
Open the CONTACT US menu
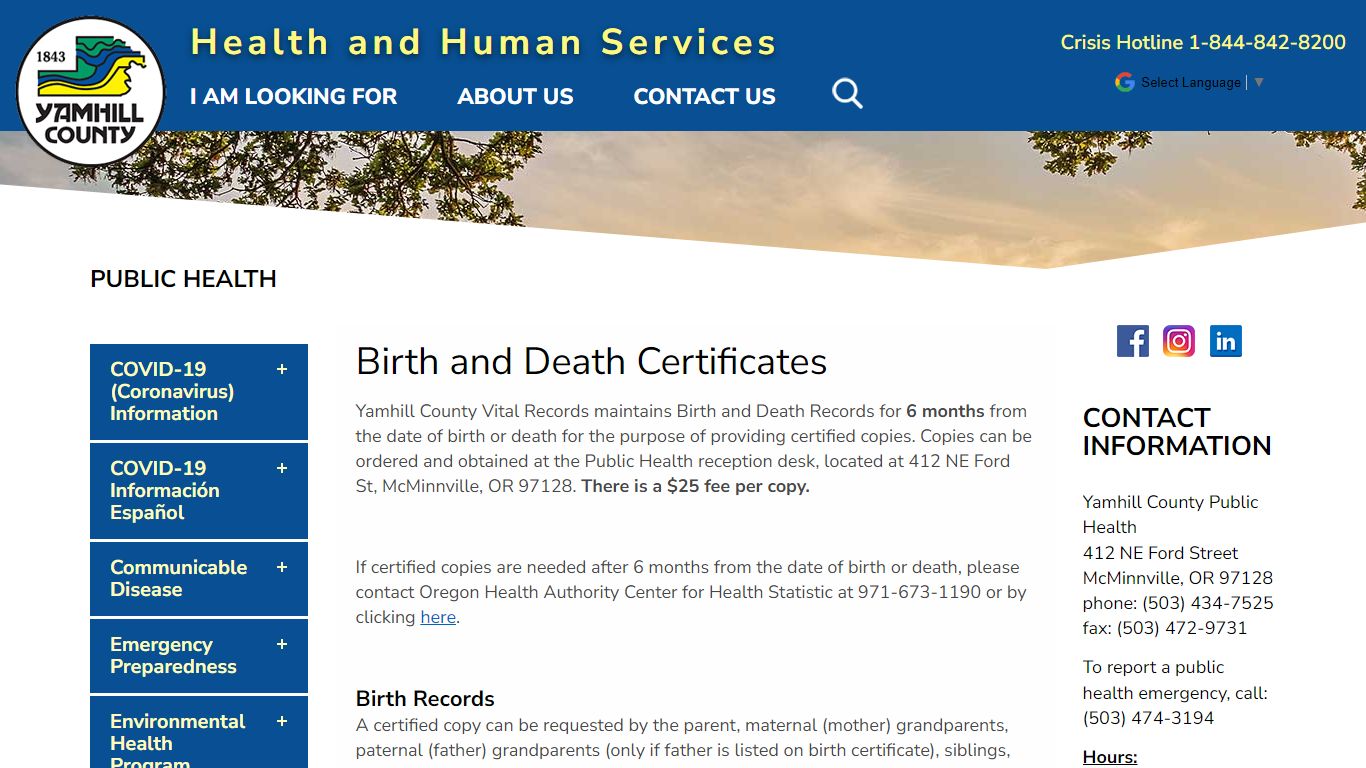tap(704, 96)
